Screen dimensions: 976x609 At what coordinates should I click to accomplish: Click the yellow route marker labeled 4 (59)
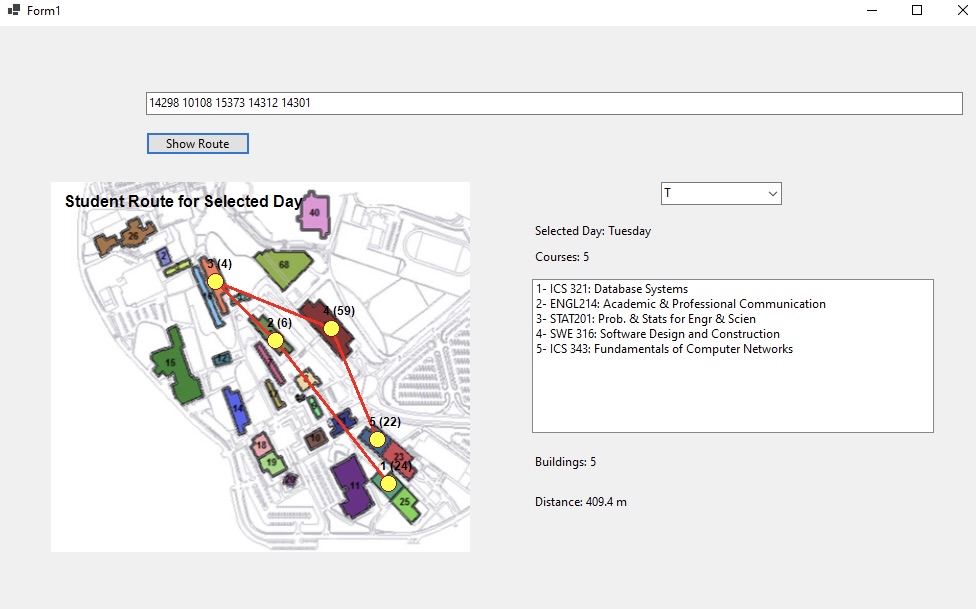[332, 328]
